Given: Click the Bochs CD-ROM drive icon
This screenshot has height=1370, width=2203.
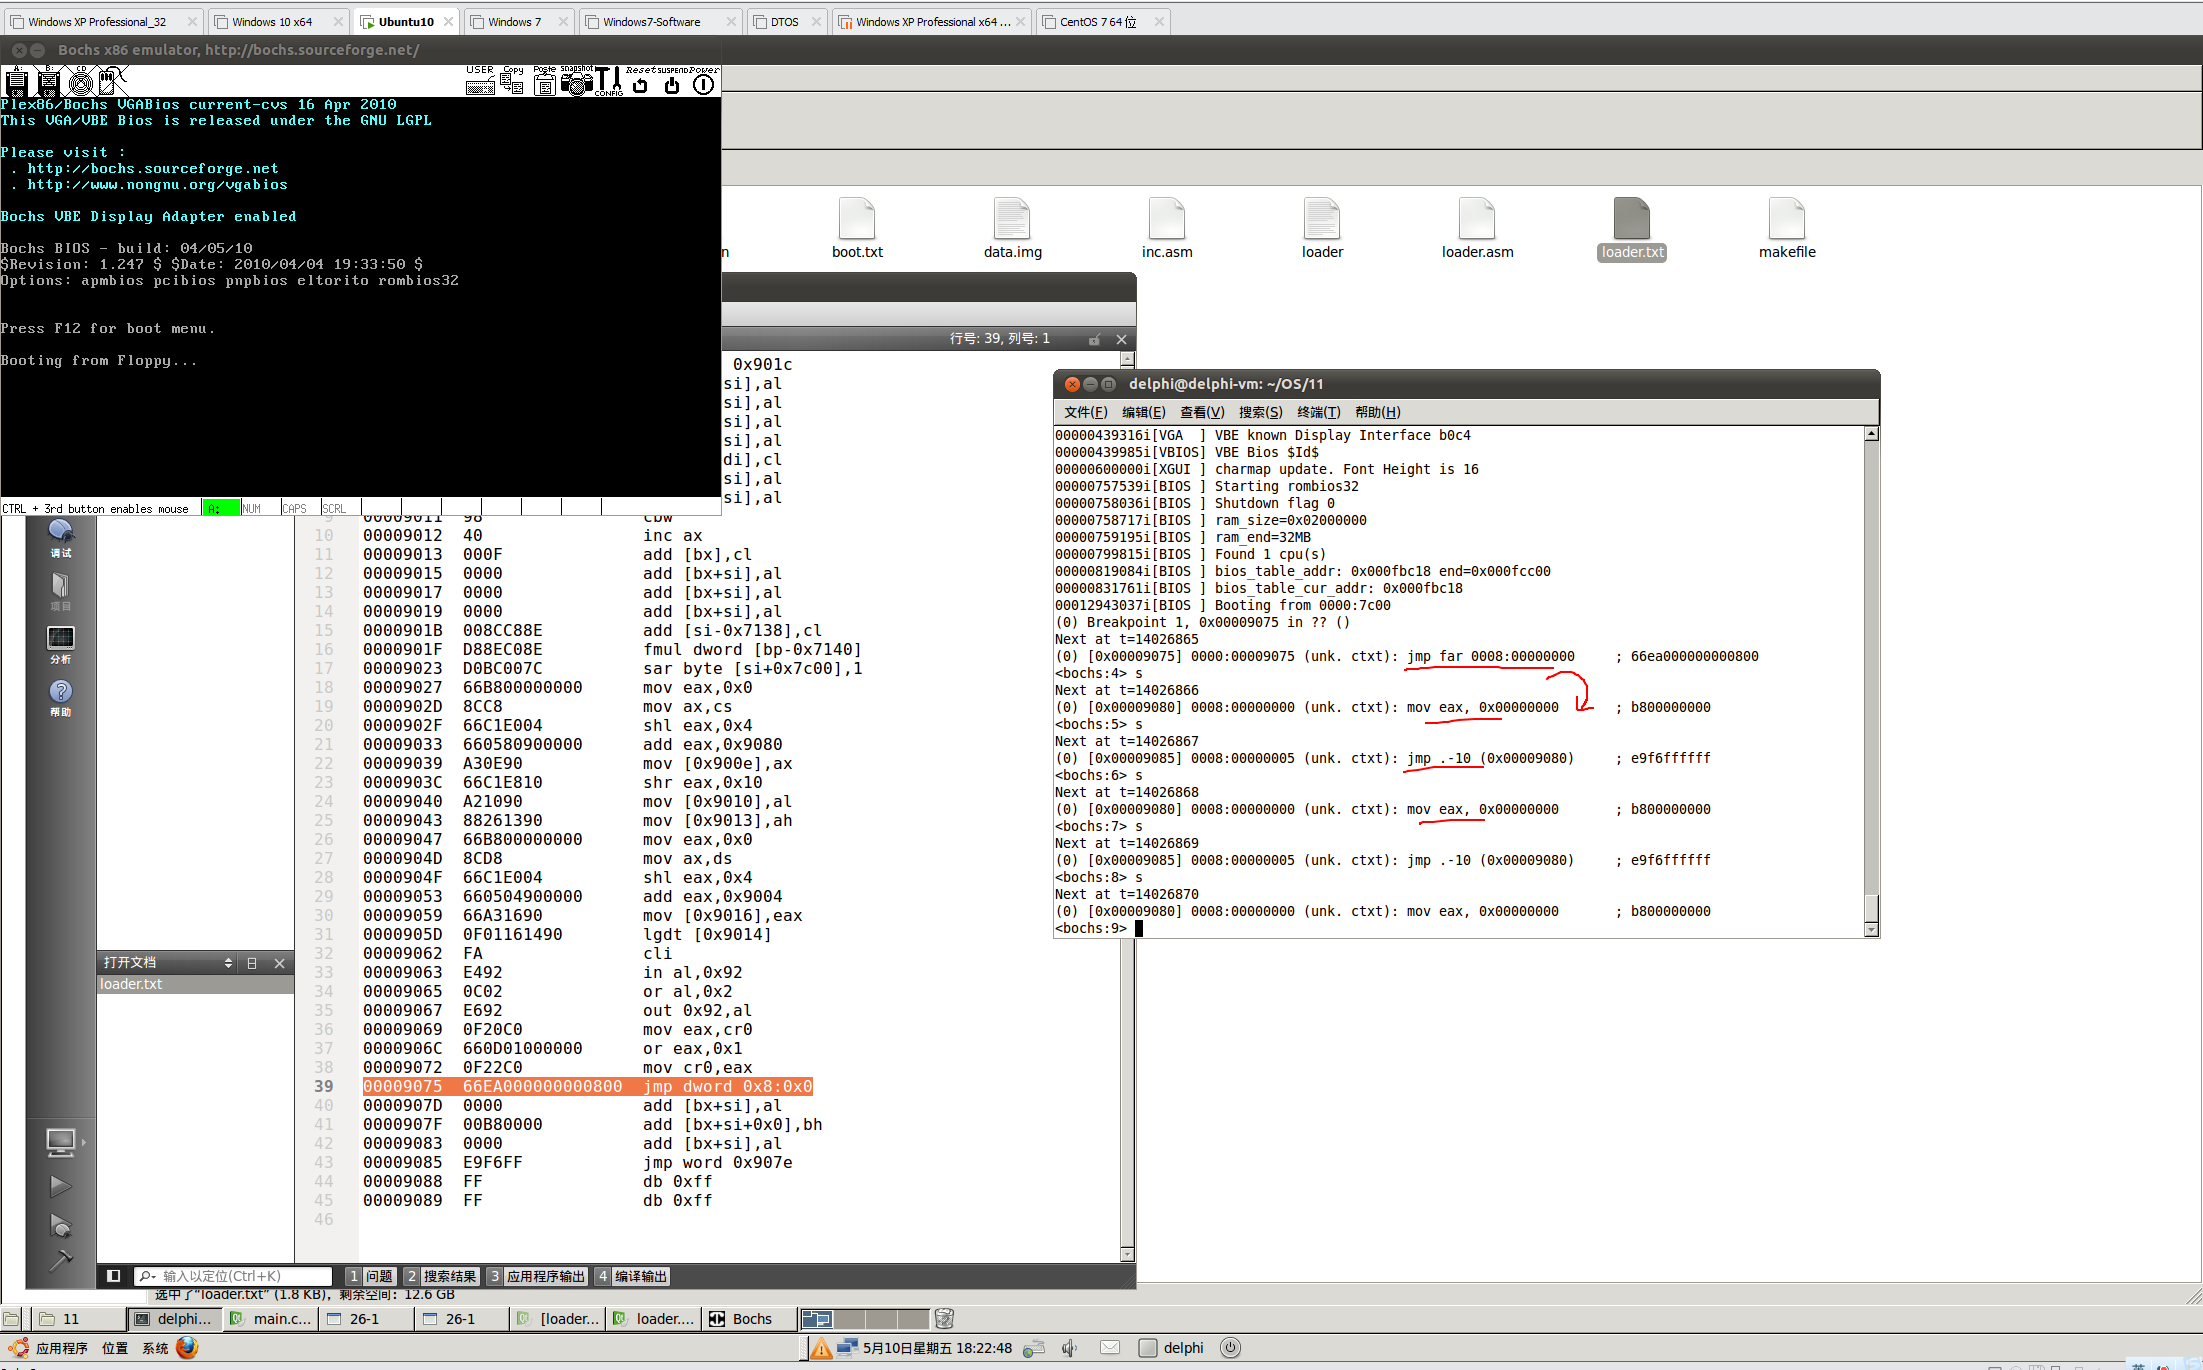Looking at the screenshot, I should coord(81,82).
